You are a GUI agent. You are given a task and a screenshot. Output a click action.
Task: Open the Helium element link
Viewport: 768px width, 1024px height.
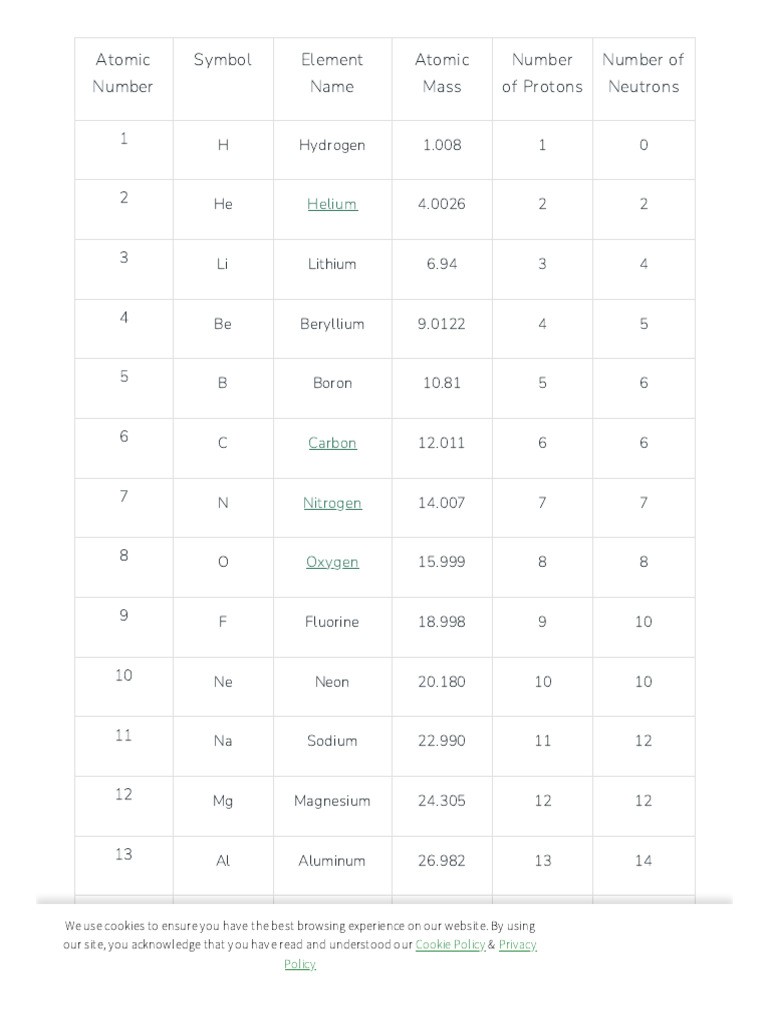click(332, 204)
